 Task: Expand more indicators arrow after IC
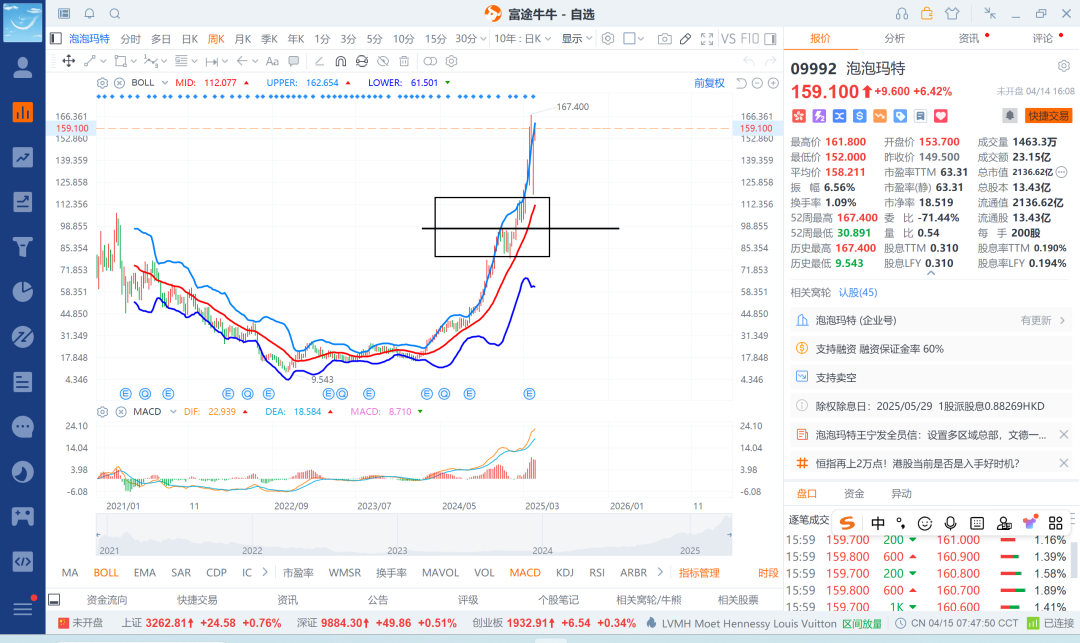coord(265,572)
